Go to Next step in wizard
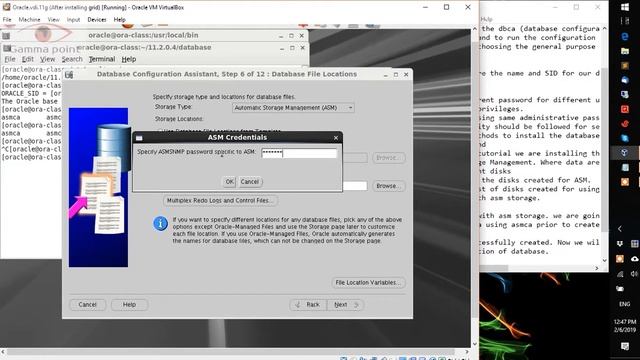This screenshot has width=640, height=360. [x=345, y=304]
